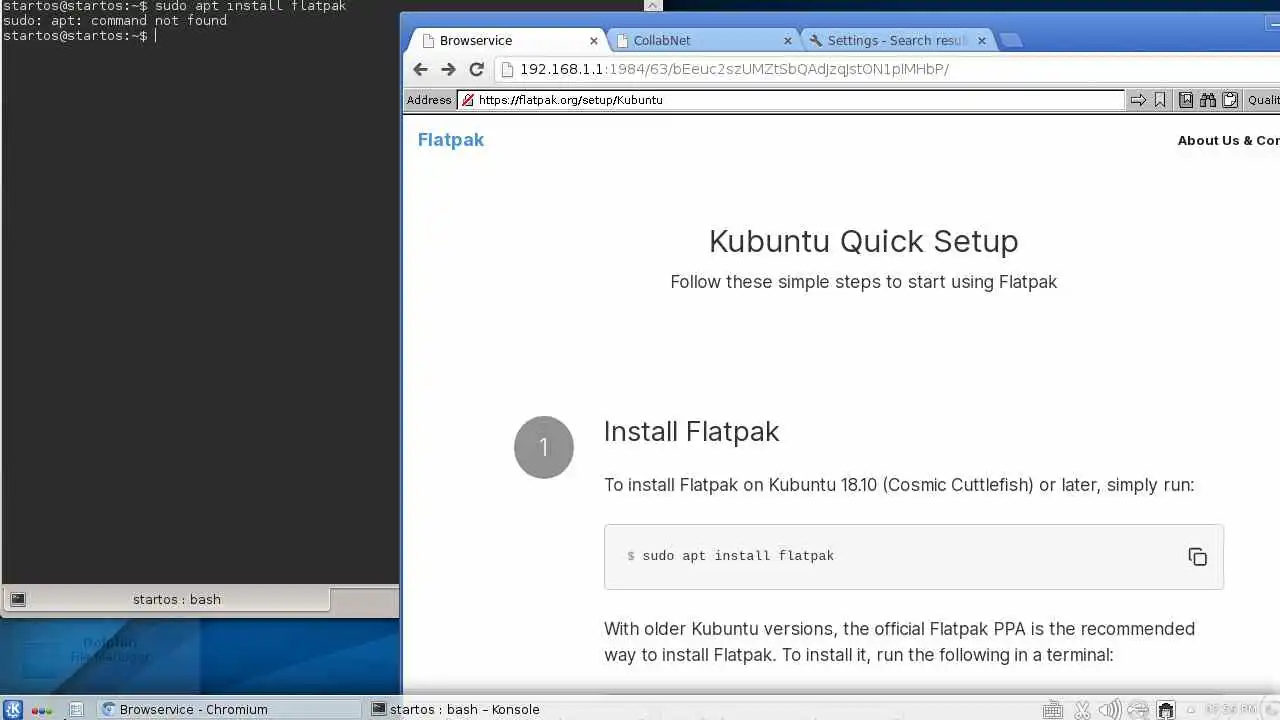1280x720 pixels.
Task: Click the 'Install Flatpak' heading
Action: click(x=691, y=431)
